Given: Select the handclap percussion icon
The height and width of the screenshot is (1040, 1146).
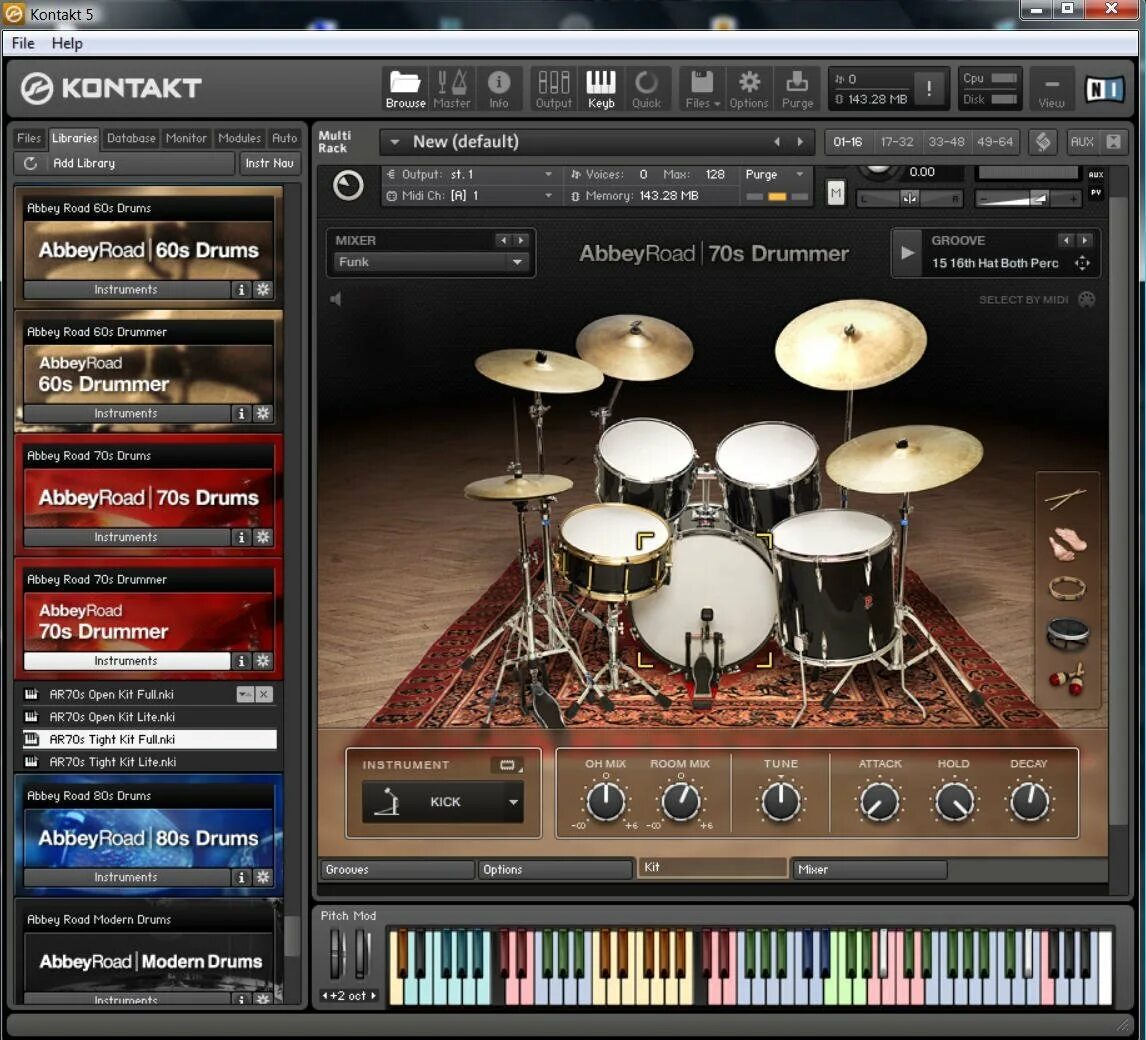Looking at the screenshot, I should [1066, 544].
